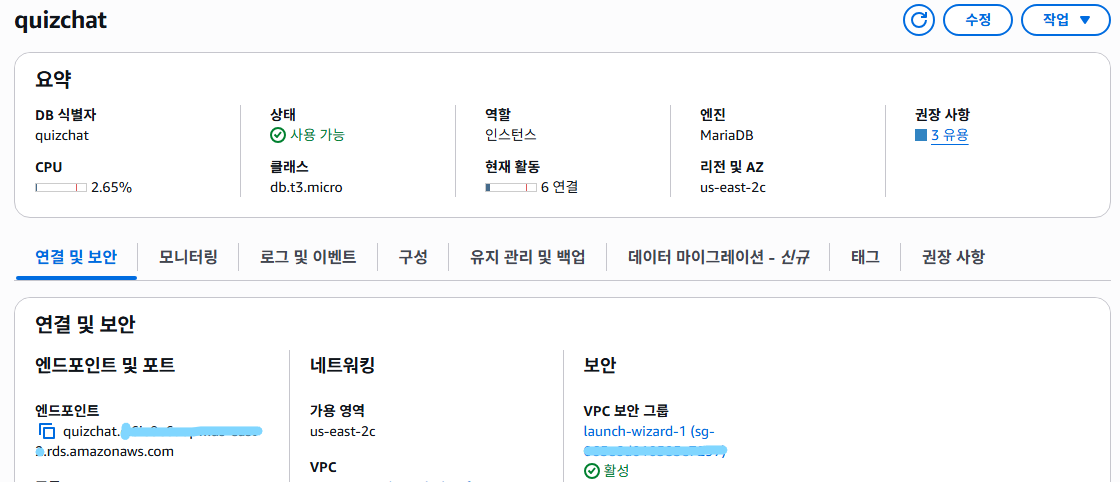Open the 3 유용 recommendations link
1120x482 pixels.
tap(950, 135)
